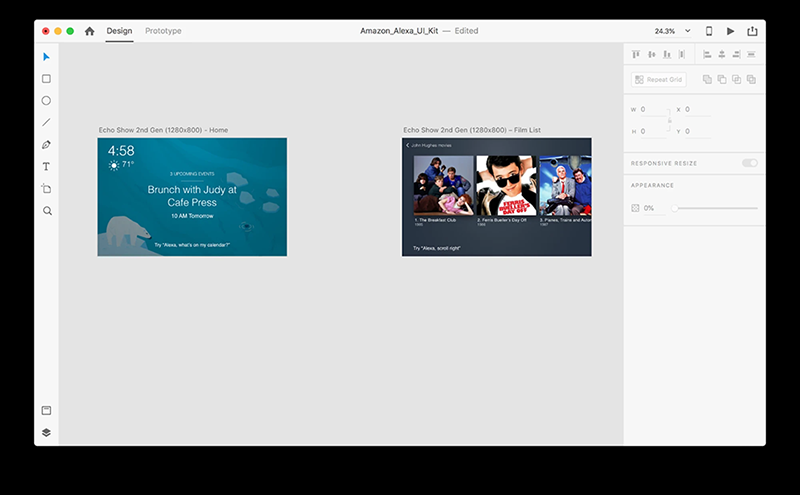The image size is (800, 495).
Task: Select the Select (arrow) tool
Action: point(46,57)
